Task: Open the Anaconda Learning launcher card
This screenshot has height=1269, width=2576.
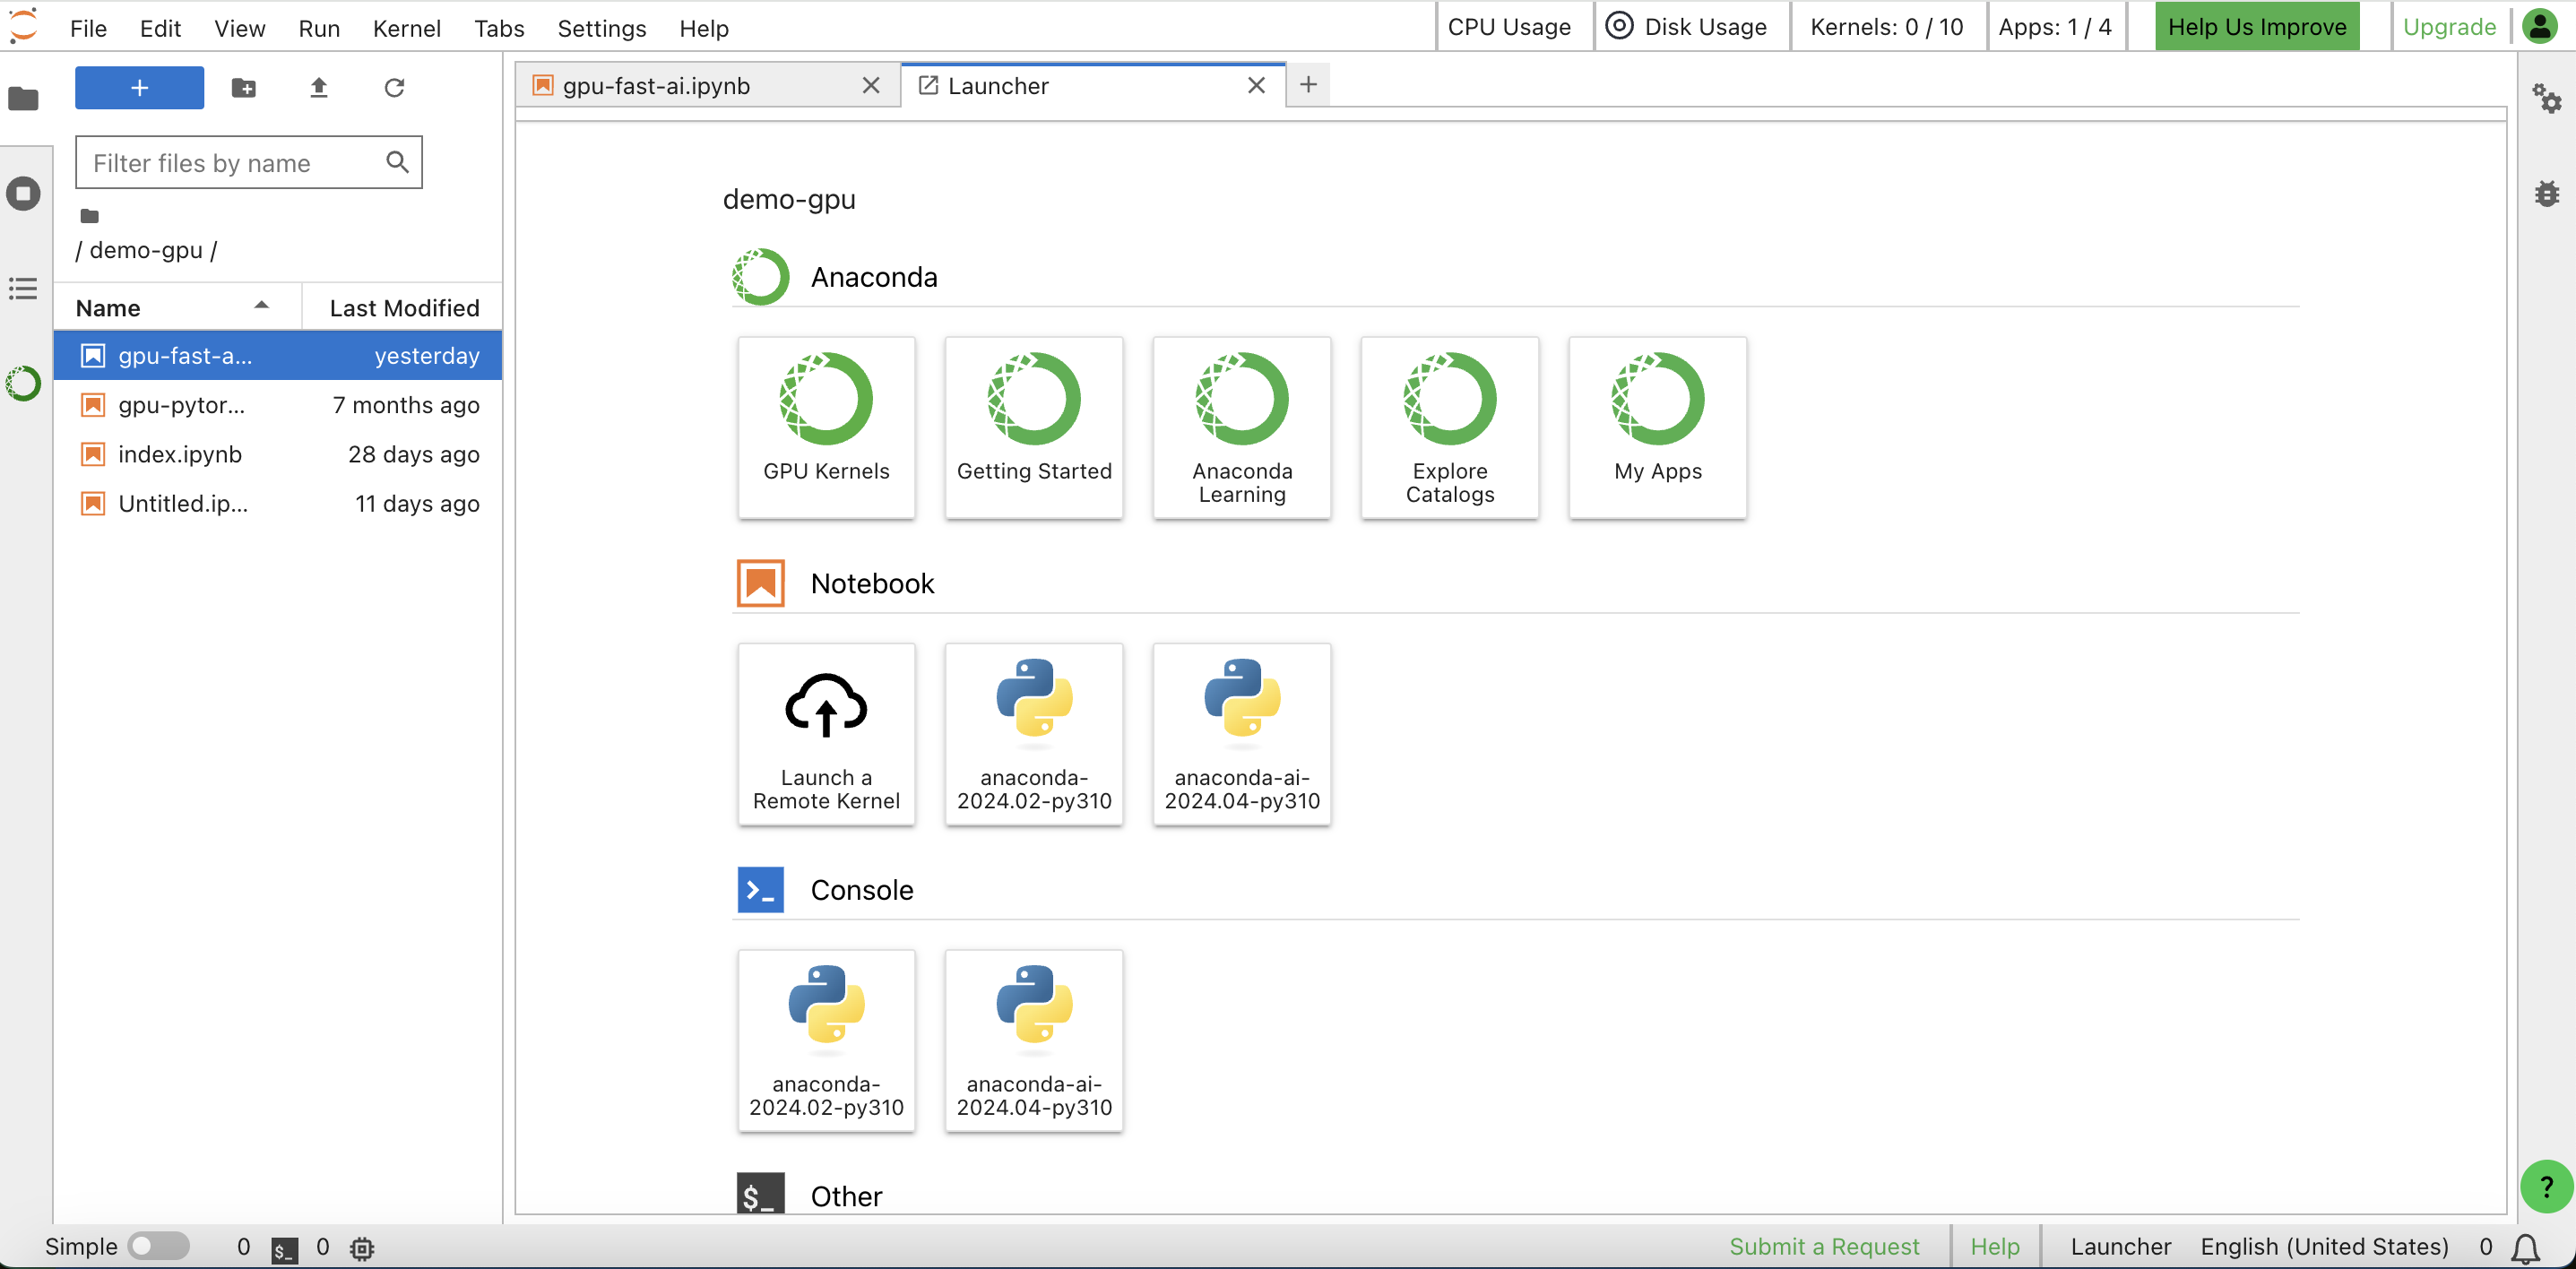Action: (x=1242, y=428)
